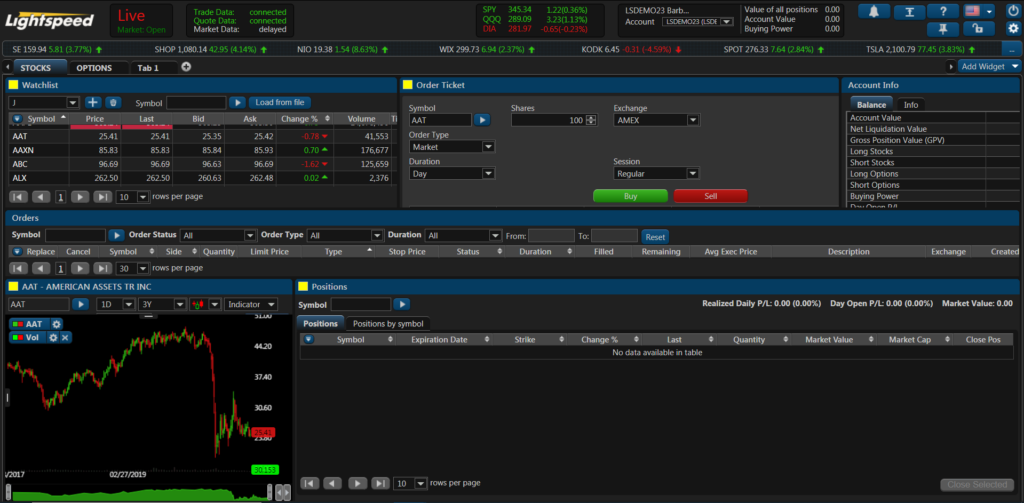1024x503 pixels.
Task: Click the power logout icon
Action: [1013, 11]
